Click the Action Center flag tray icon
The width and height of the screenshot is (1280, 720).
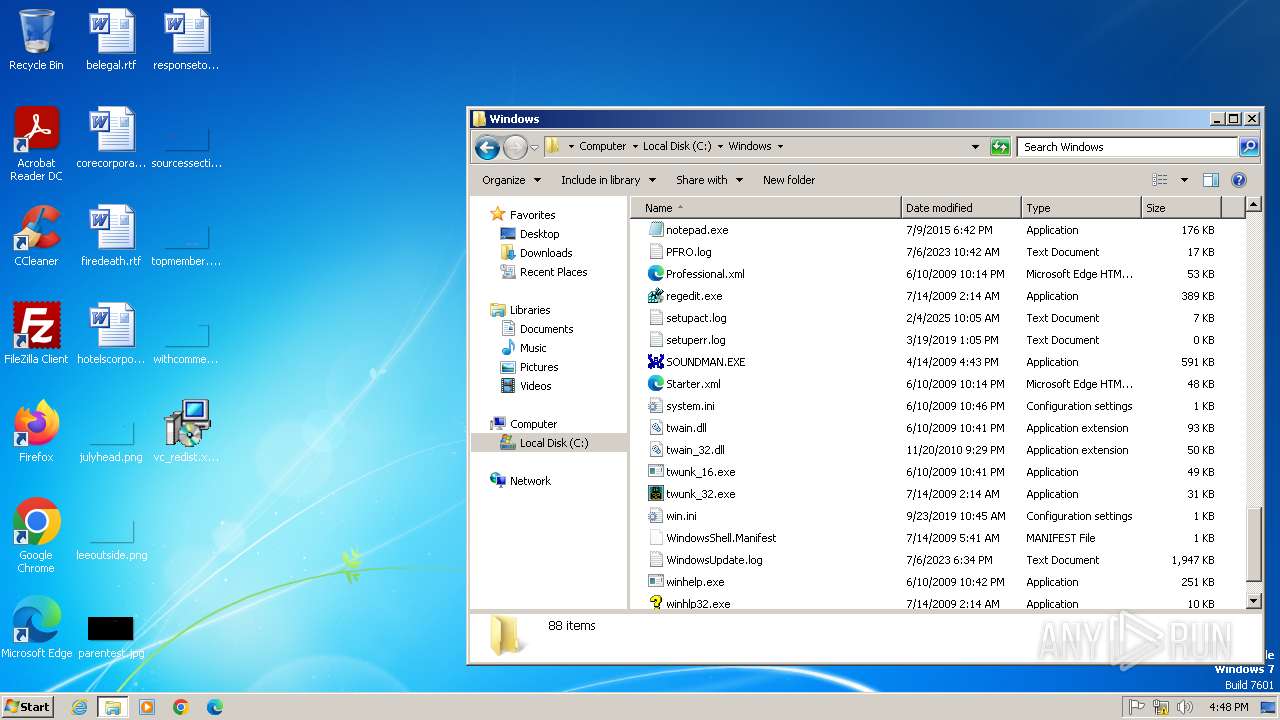[1136, 707]
